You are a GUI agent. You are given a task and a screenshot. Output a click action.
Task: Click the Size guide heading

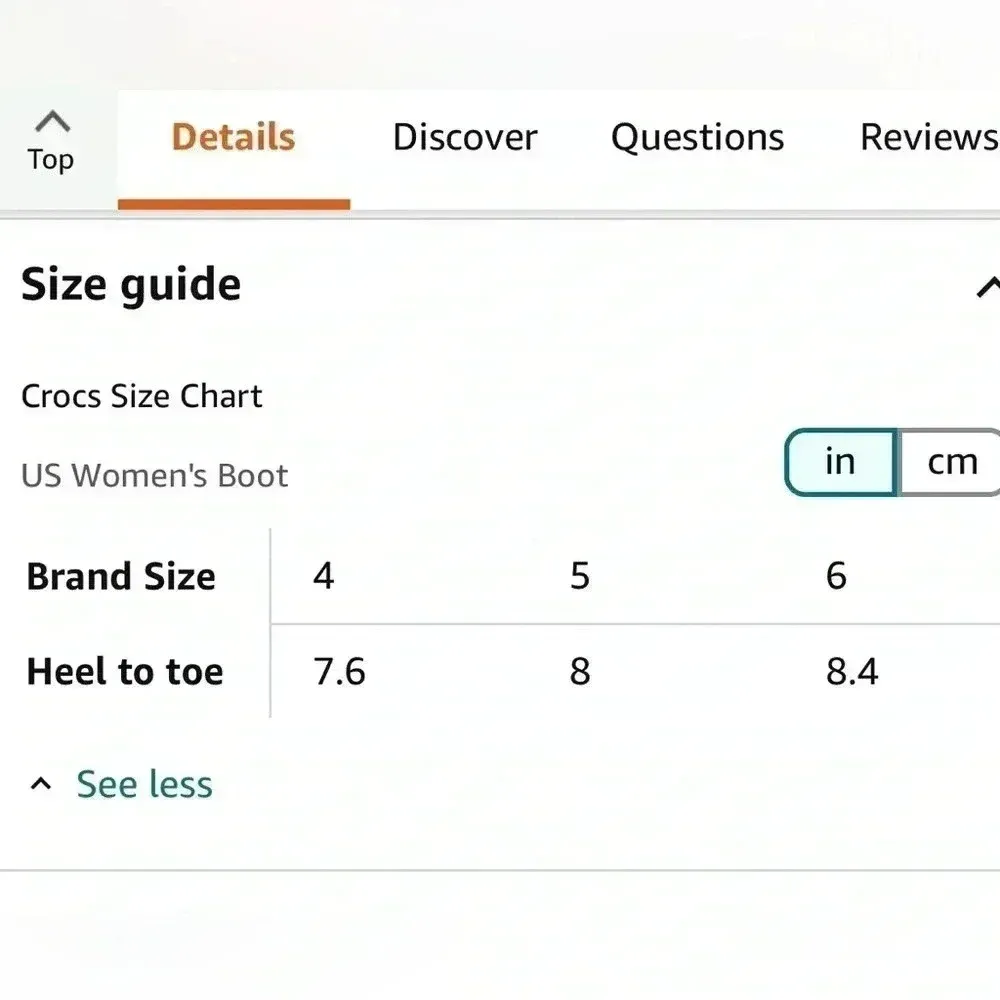[x=130, y=284]
